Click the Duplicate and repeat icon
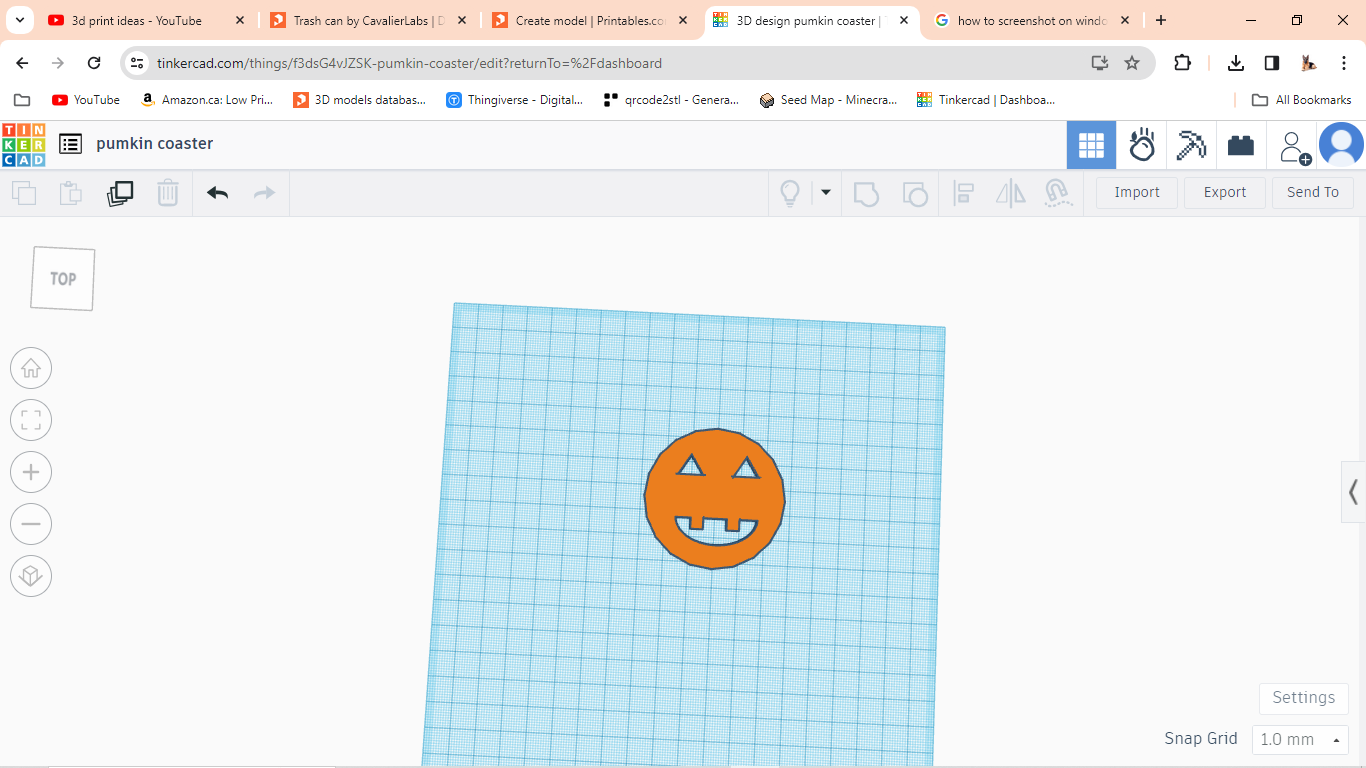 click(x=120, y=193)
